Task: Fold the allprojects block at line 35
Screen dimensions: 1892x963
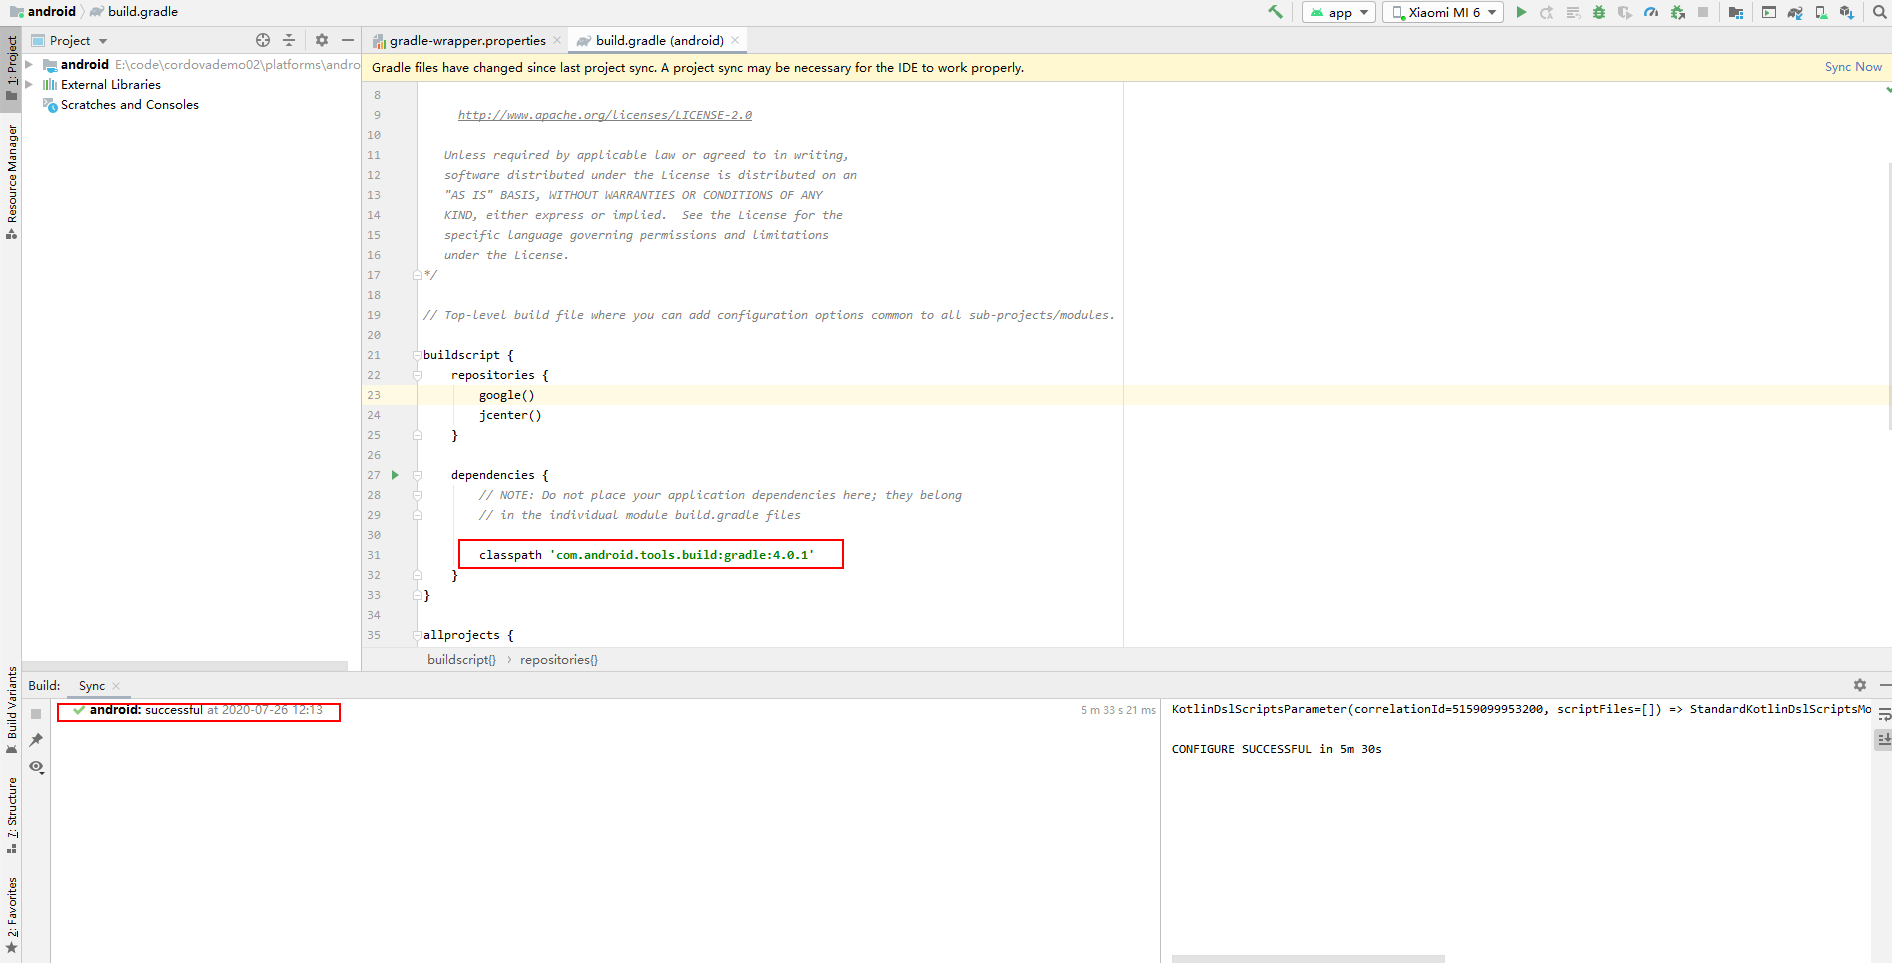Action: tap(417, 635)
